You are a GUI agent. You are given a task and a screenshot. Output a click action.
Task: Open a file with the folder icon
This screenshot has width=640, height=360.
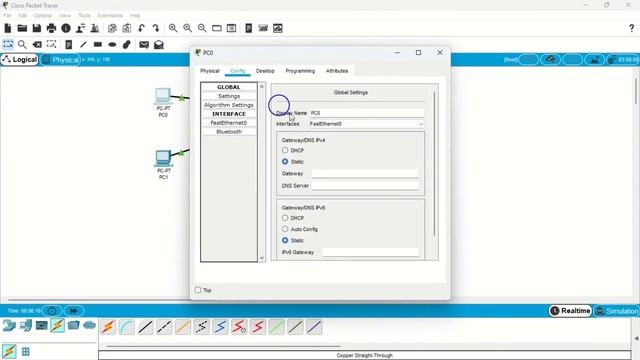point(22,28)
